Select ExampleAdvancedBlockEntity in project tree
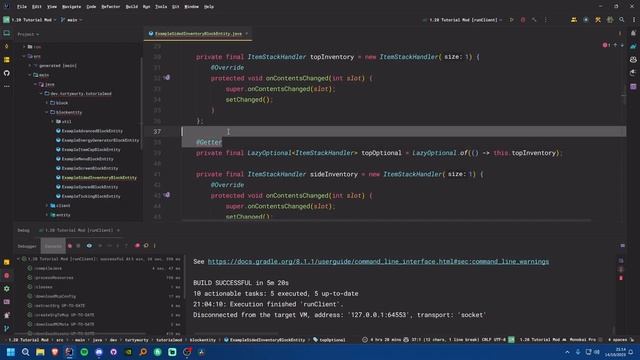The width and height of the screenshot is (640, 360). point(92,131)
